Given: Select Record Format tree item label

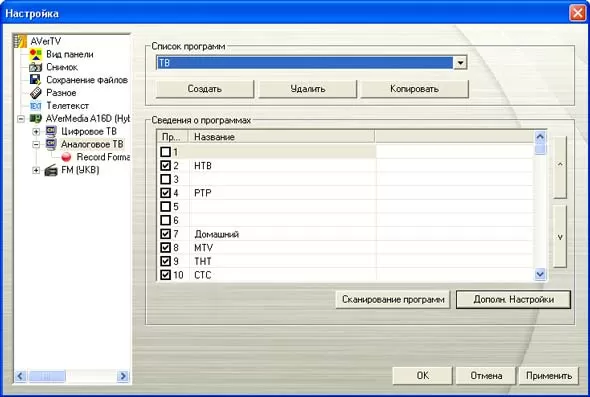Looking at the screenshot, I should click(103, 157).
